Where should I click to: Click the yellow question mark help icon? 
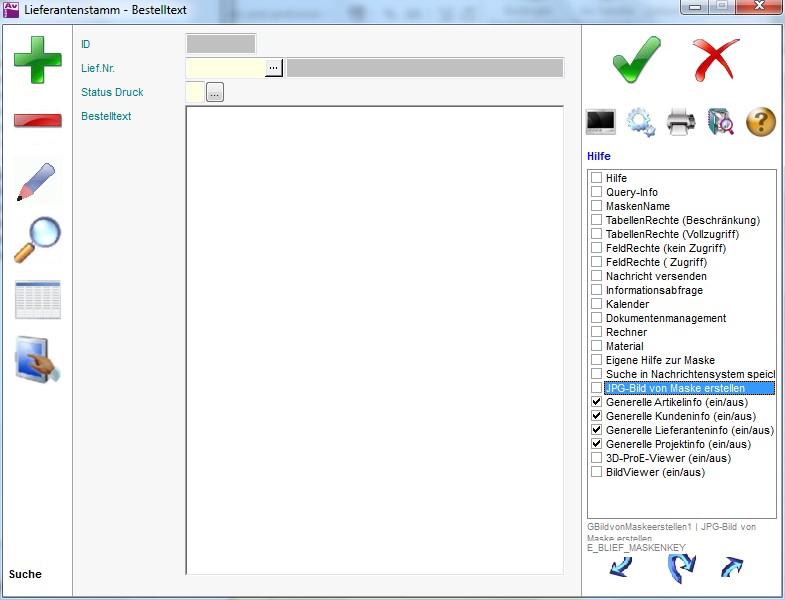point(761,123)
